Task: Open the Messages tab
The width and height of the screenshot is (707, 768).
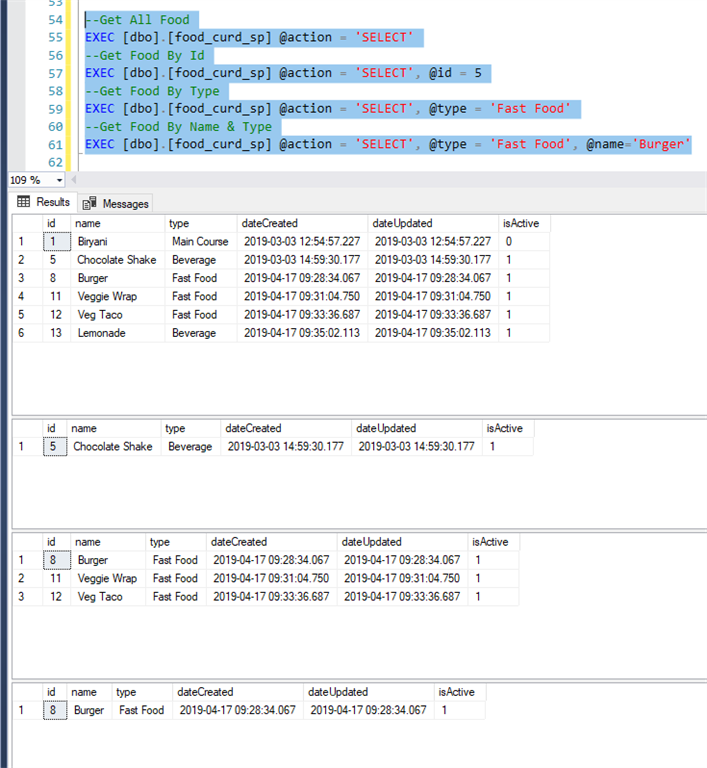Action: pyautogui.click(x=116, y=204)
